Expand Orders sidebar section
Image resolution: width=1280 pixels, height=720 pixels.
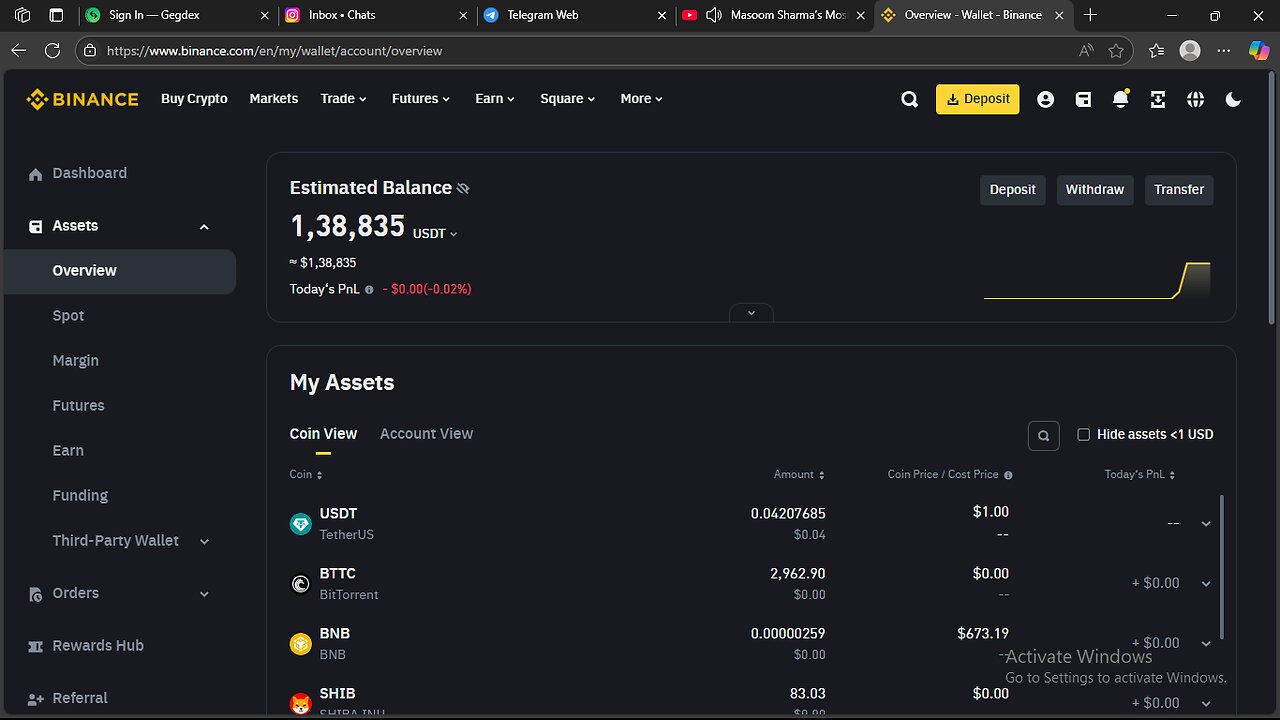tap(204, 594)
